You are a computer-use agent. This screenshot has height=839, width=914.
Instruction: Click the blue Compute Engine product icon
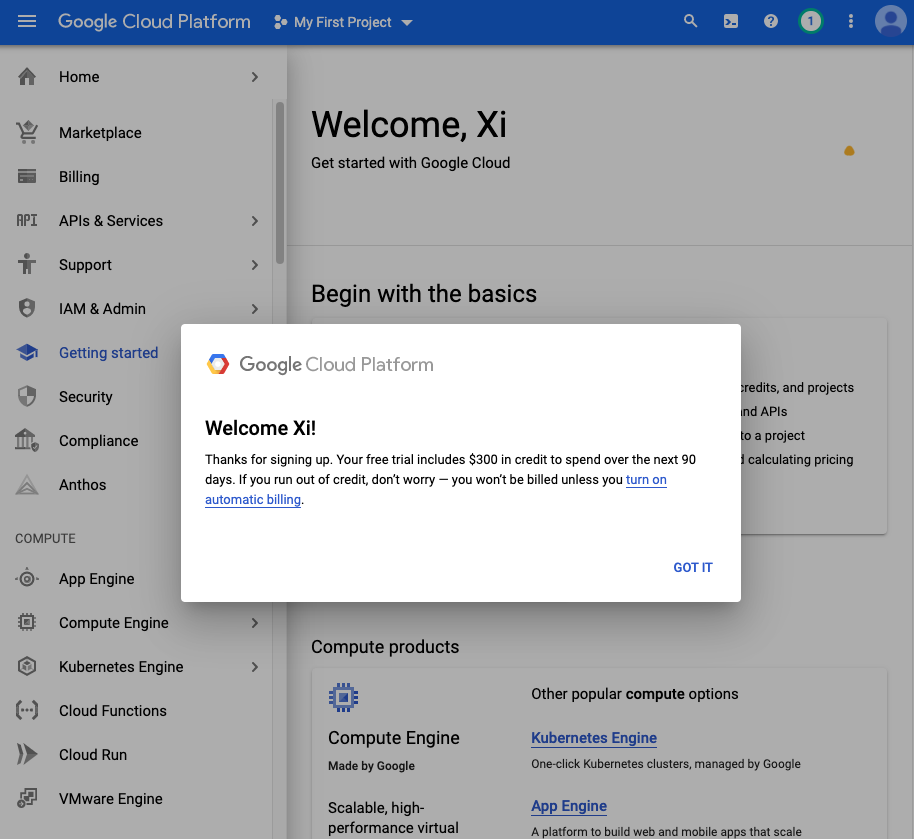click(343, 697)
